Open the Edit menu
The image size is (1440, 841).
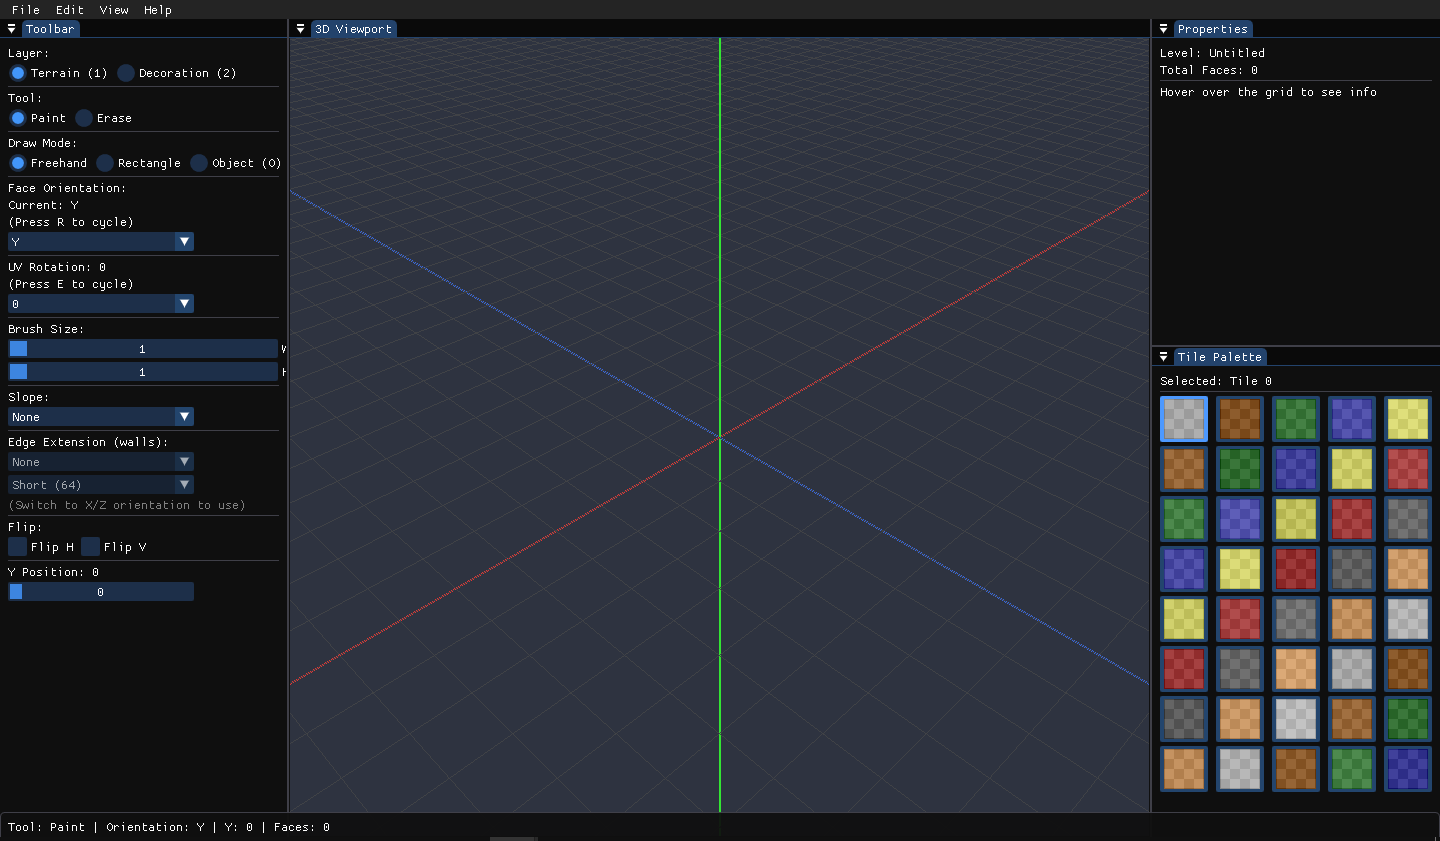70,9
